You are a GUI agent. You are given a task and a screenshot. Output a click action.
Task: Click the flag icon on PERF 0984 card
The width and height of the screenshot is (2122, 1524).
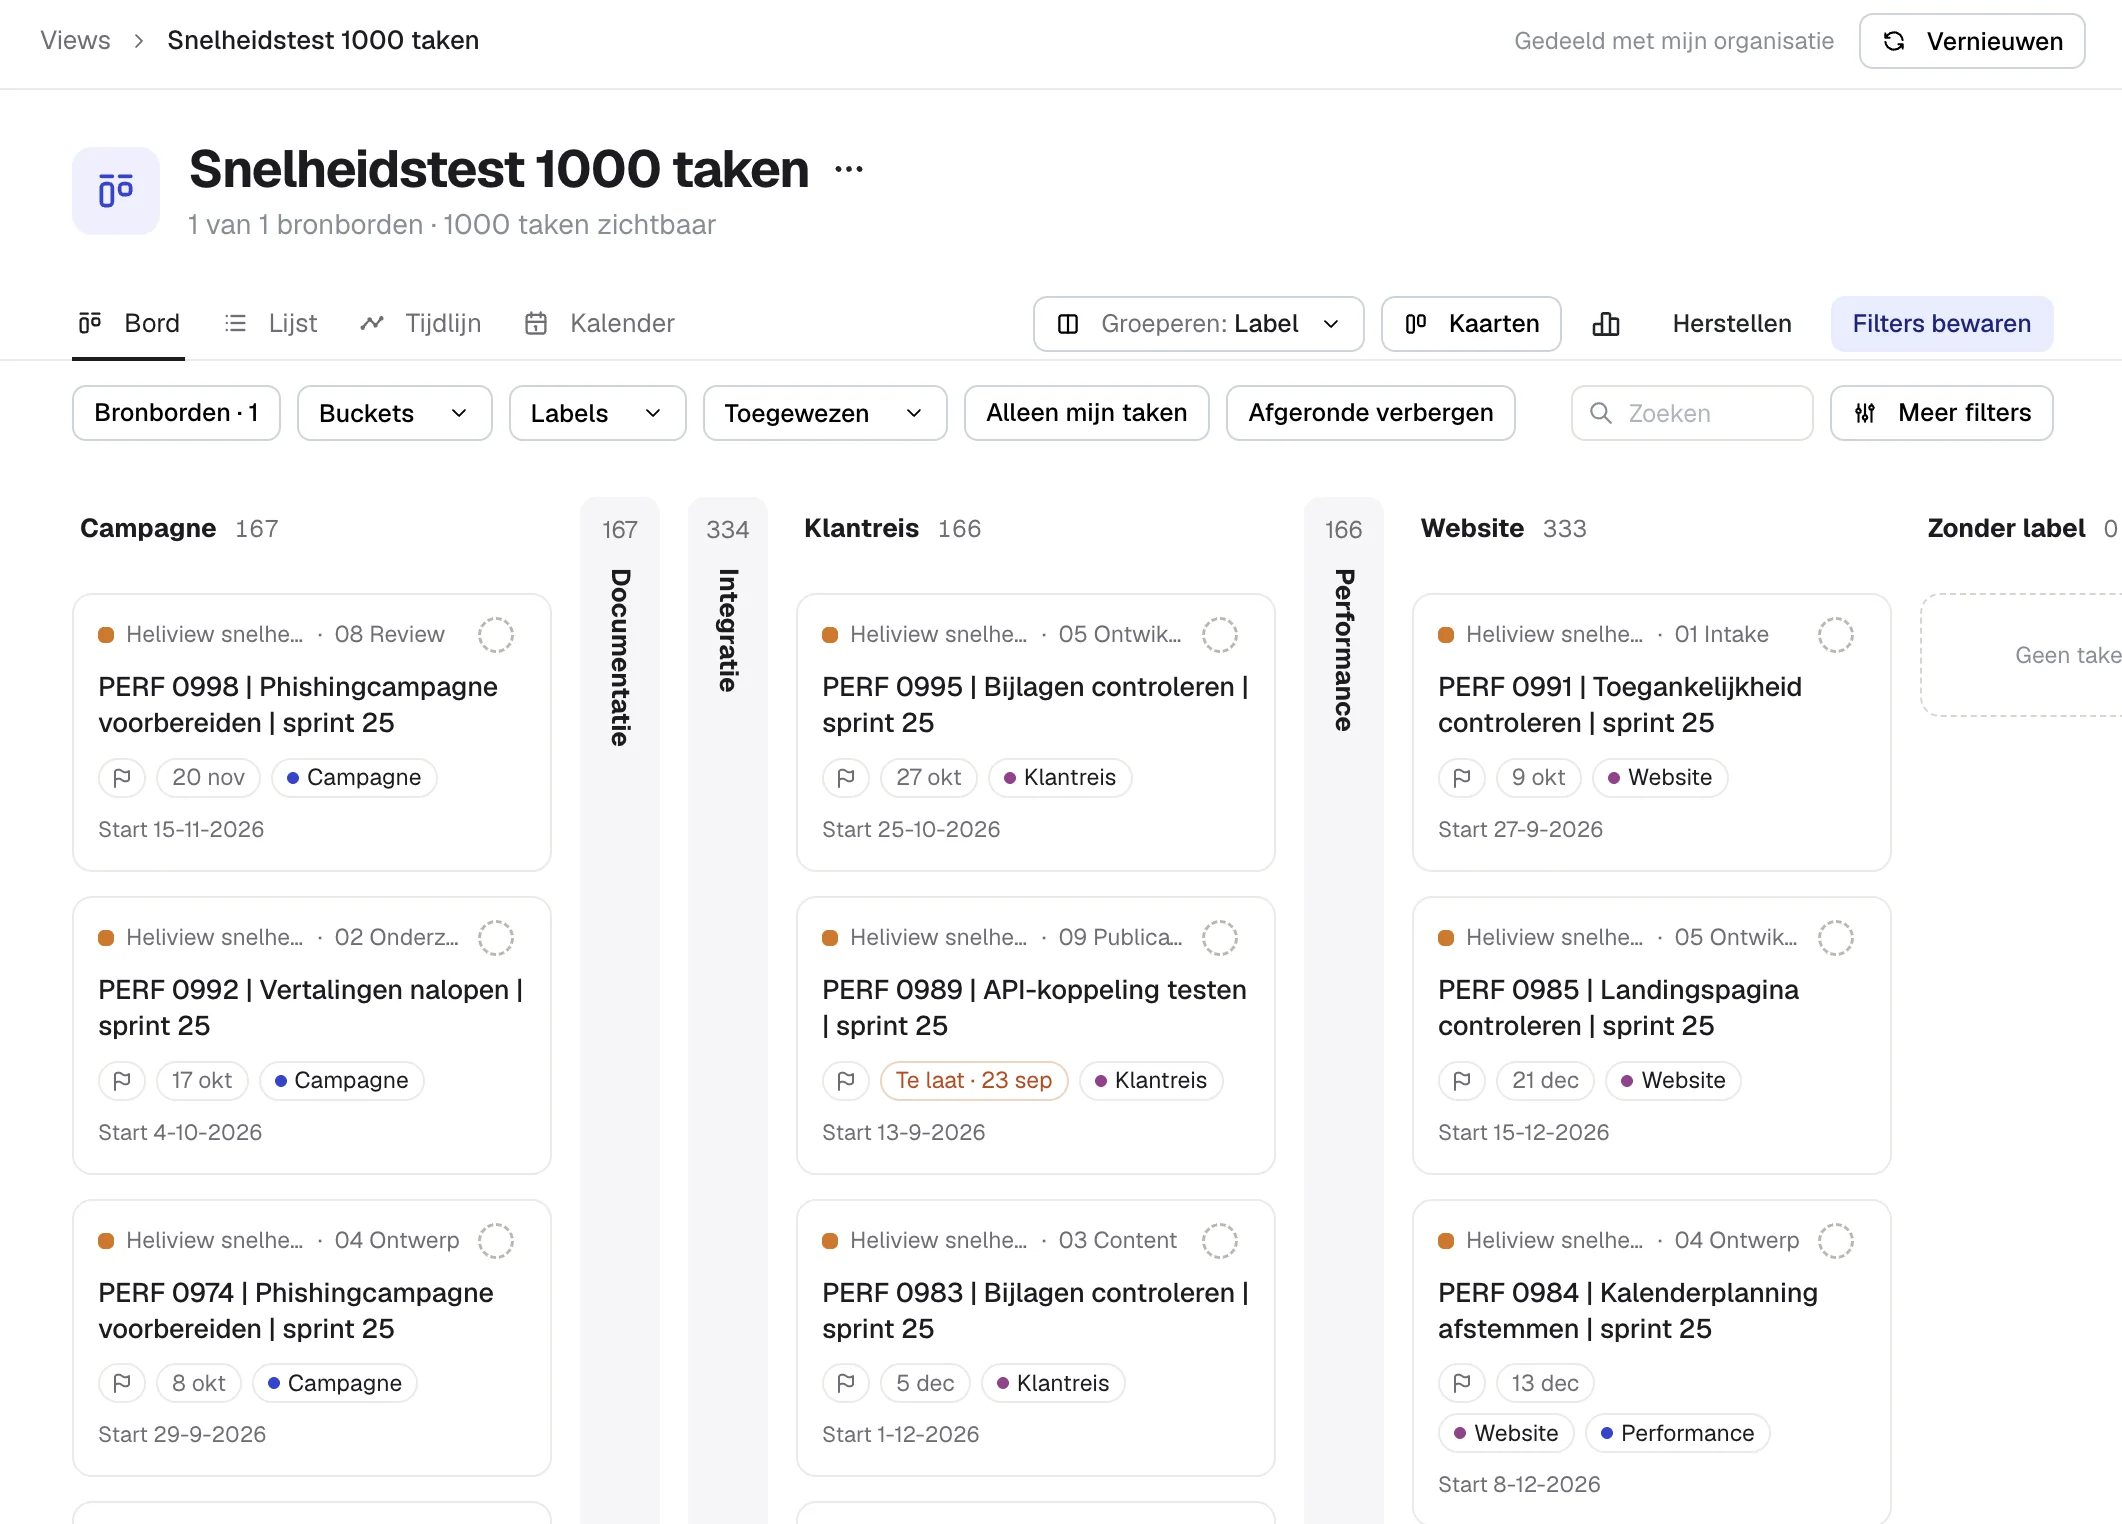click(1462, 1384)
